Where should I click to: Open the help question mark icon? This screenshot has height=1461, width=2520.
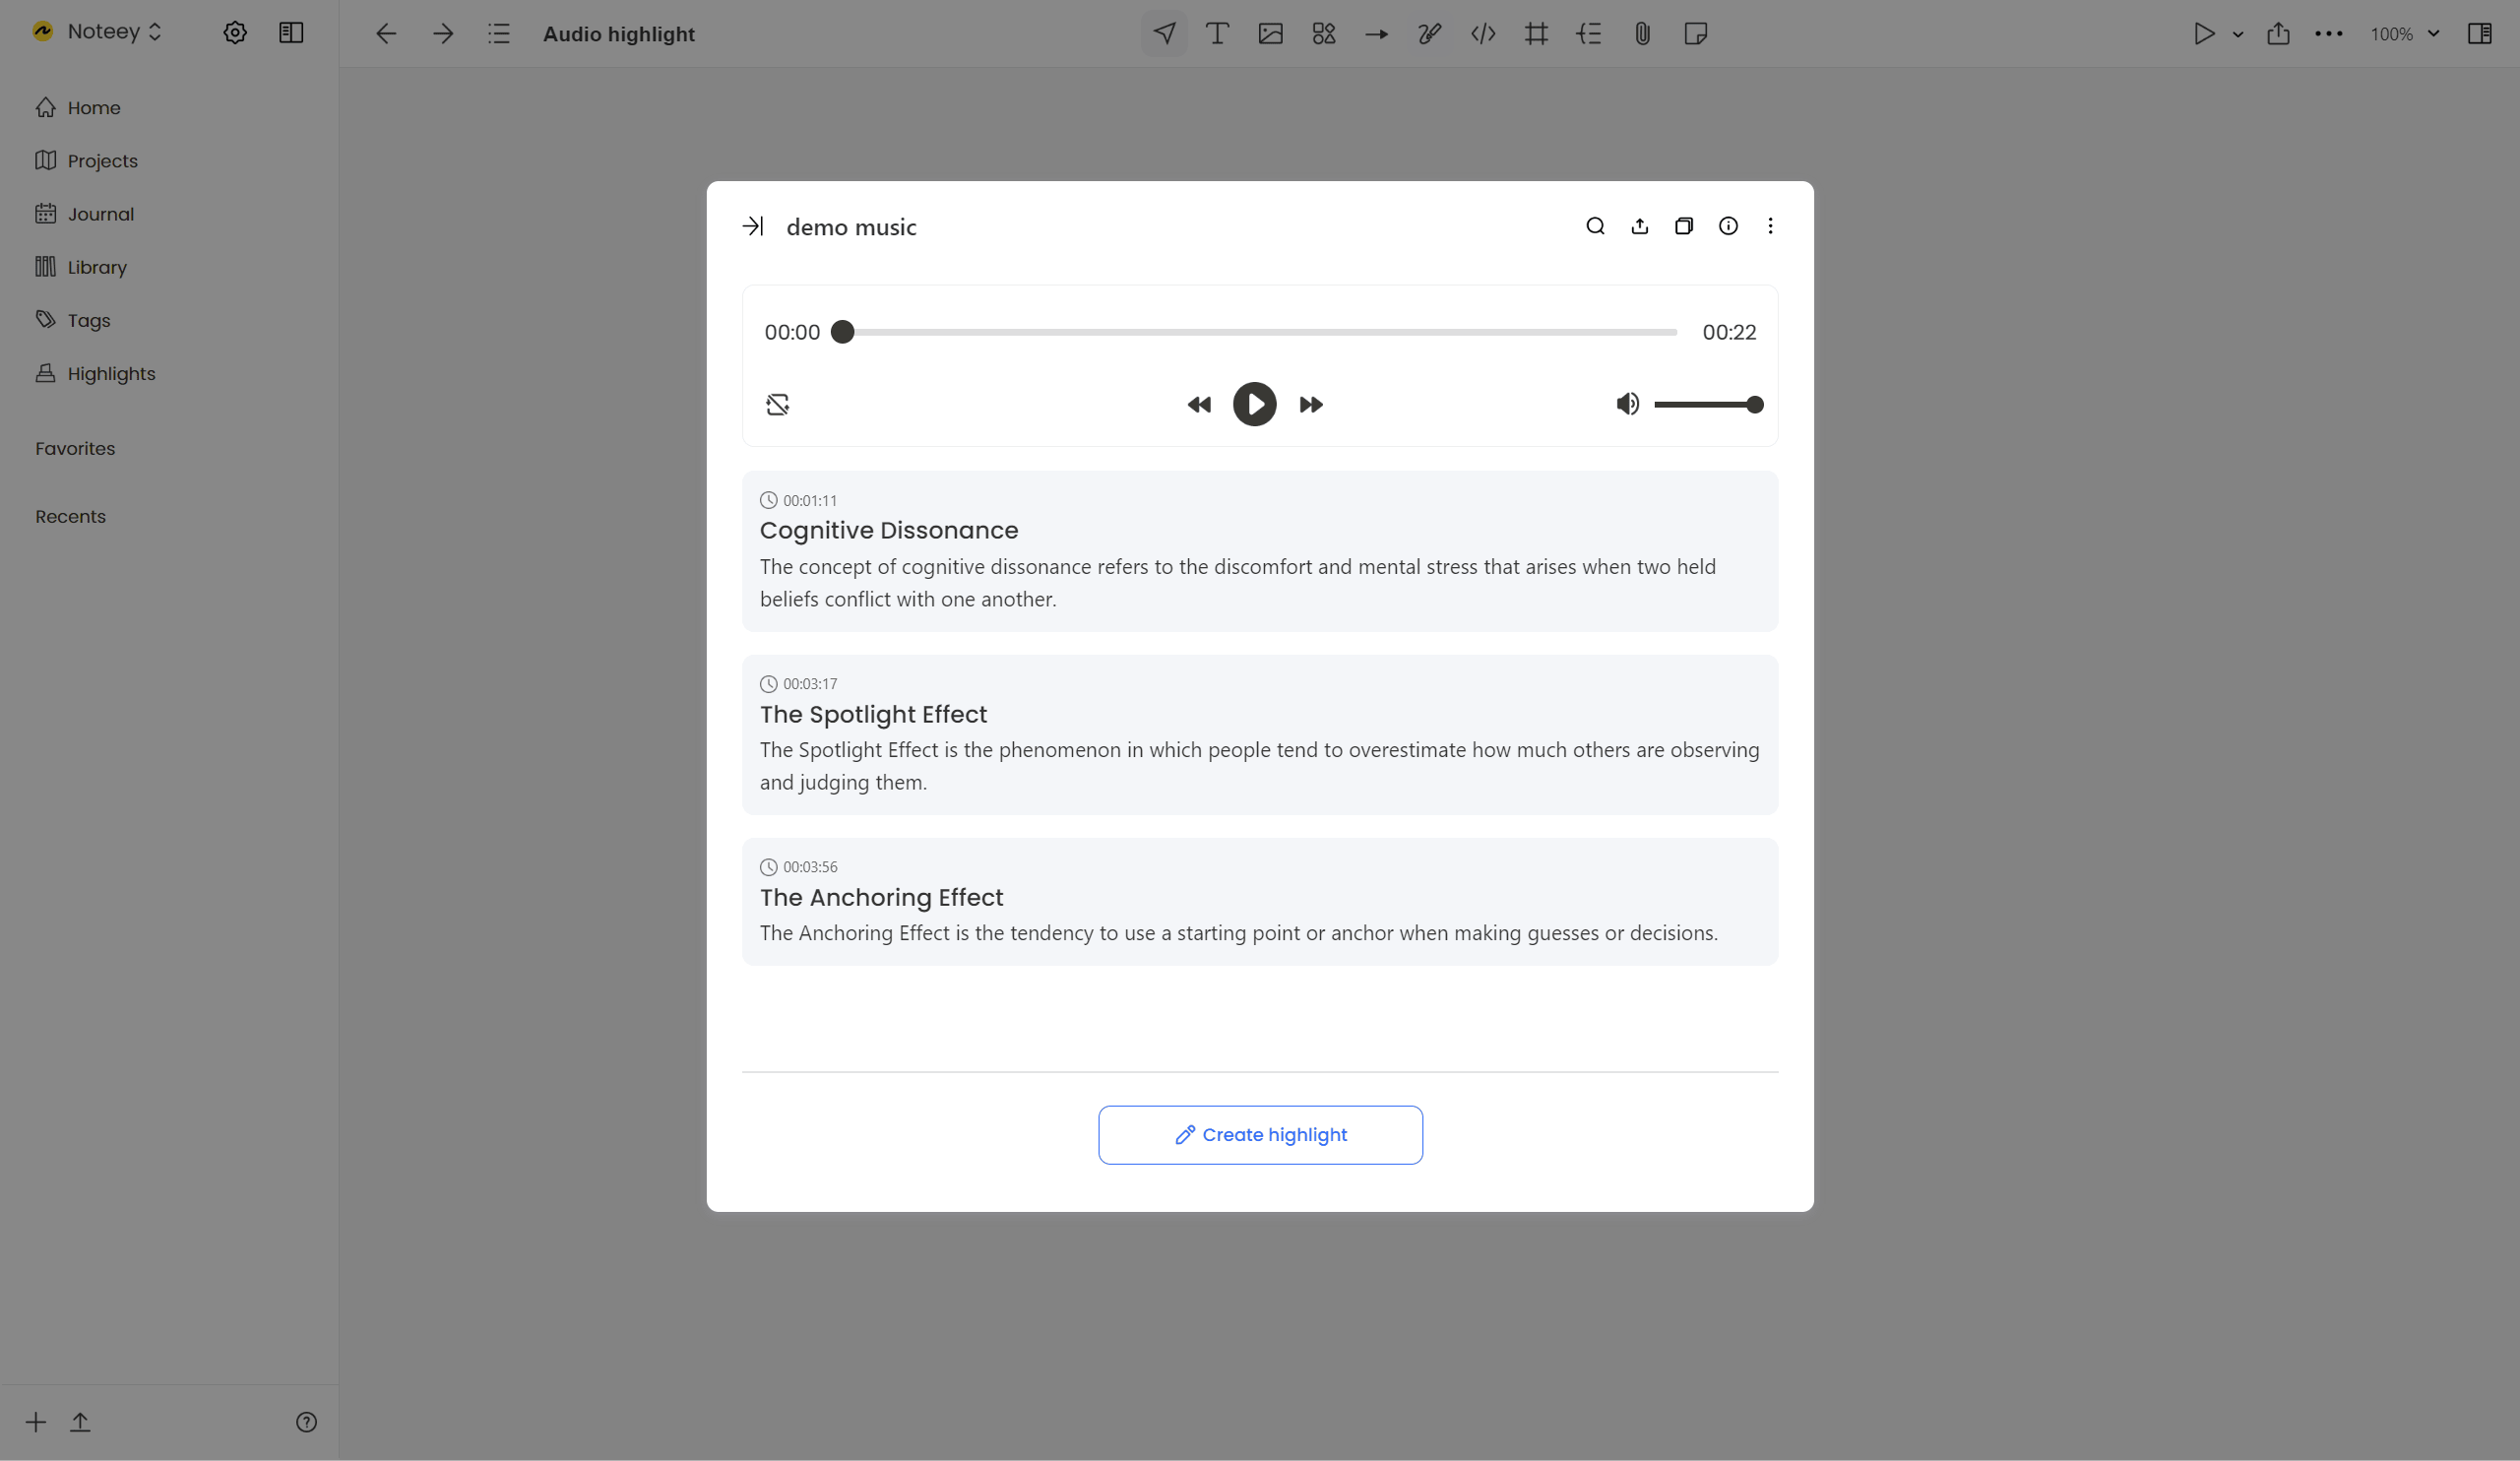(306, 1422)
